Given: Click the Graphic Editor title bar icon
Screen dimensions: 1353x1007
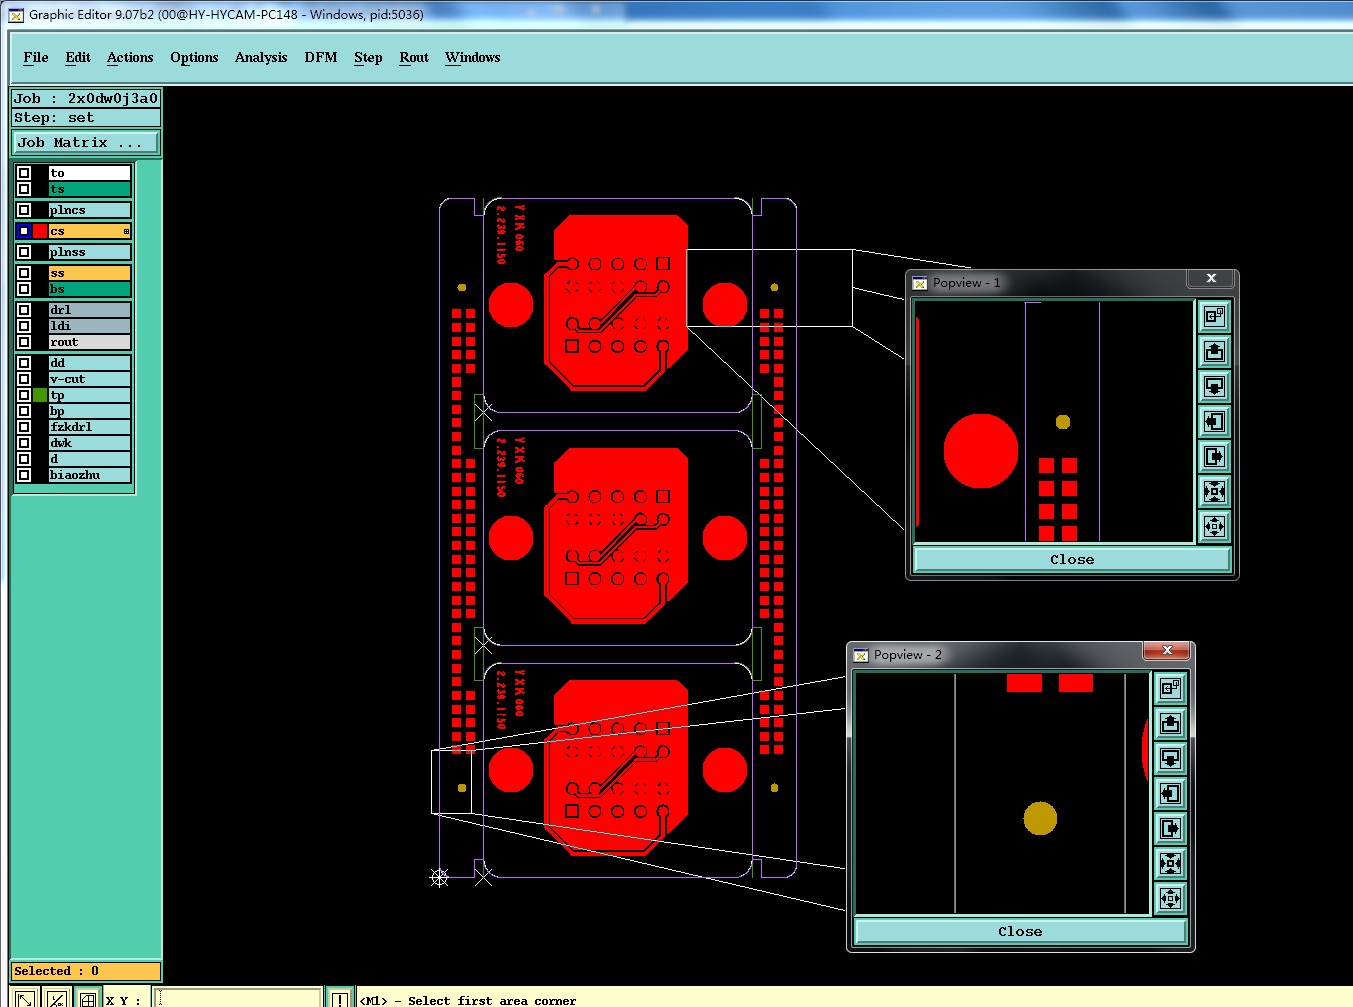Looking at the screenshot, I should coord(16,15).
